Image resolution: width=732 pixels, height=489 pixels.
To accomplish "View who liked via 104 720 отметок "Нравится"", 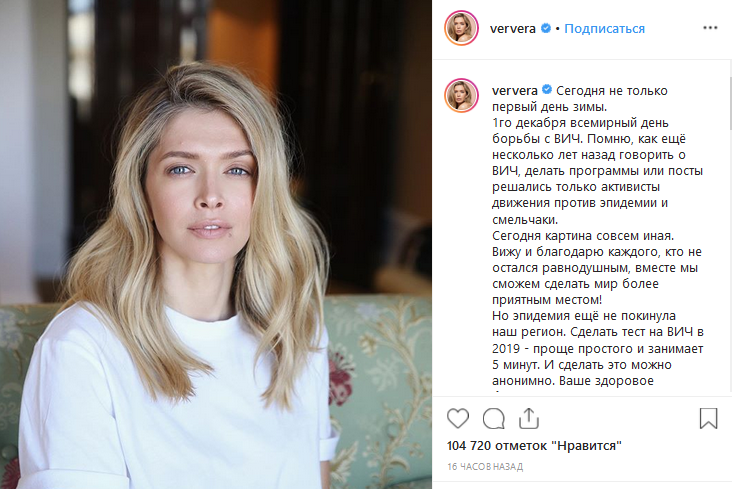I will coord(534,446).
